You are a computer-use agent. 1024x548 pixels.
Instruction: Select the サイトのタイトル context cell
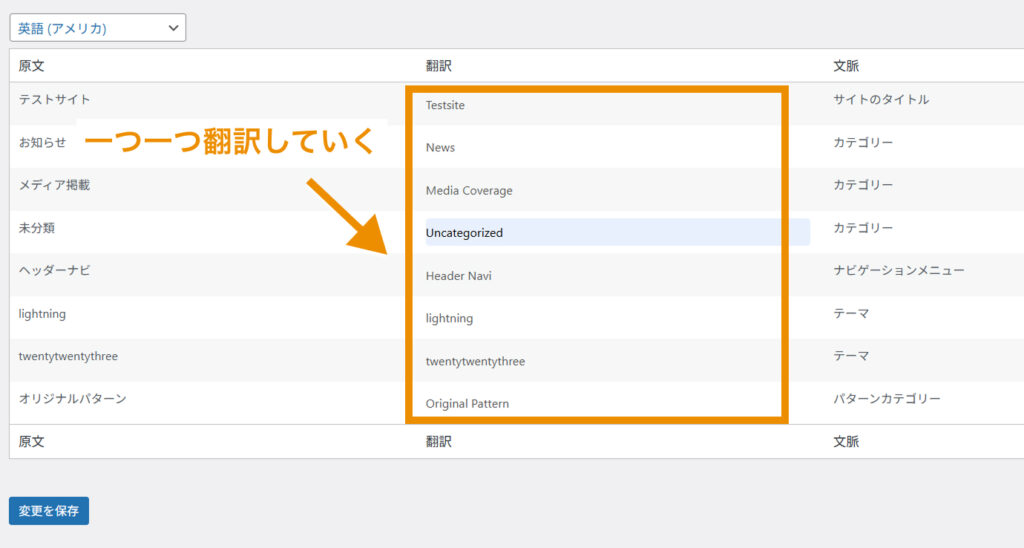coord(881,100)
